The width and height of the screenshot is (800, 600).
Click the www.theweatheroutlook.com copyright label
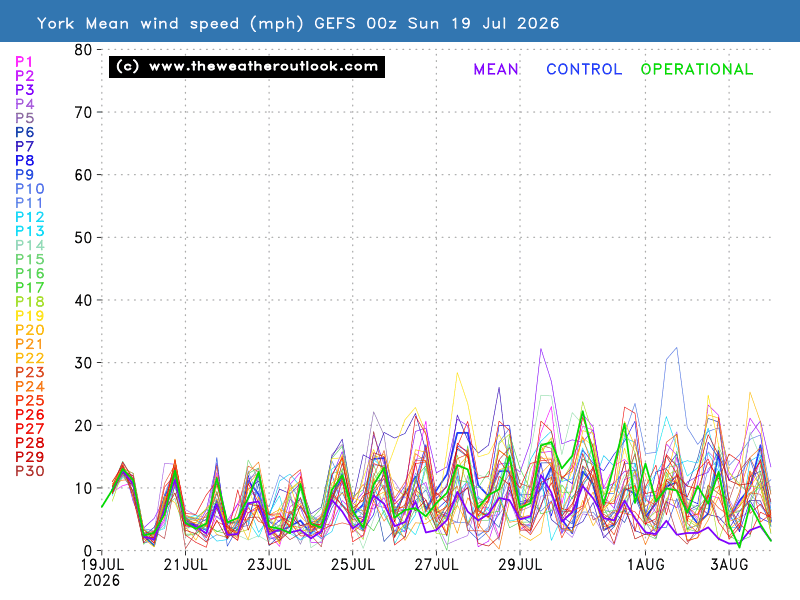point(247,67)
